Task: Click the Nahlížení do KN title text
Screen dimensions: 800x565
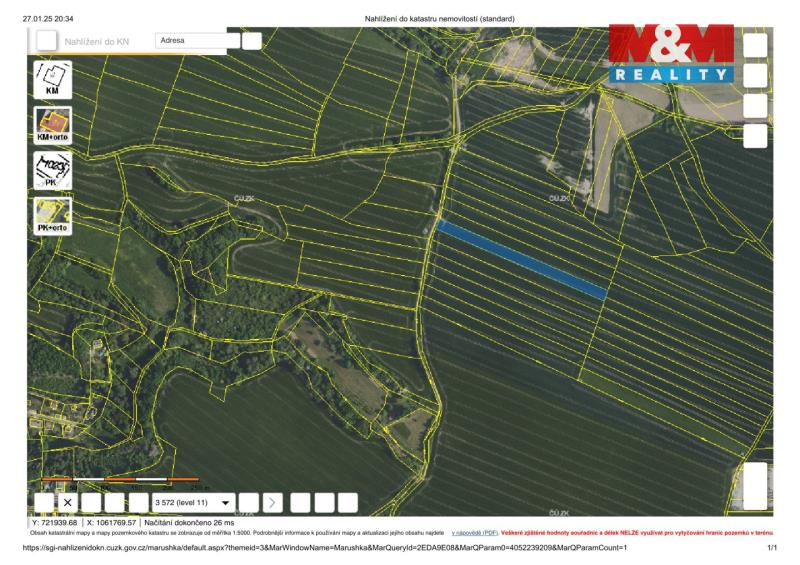Action: coord(97,42)
